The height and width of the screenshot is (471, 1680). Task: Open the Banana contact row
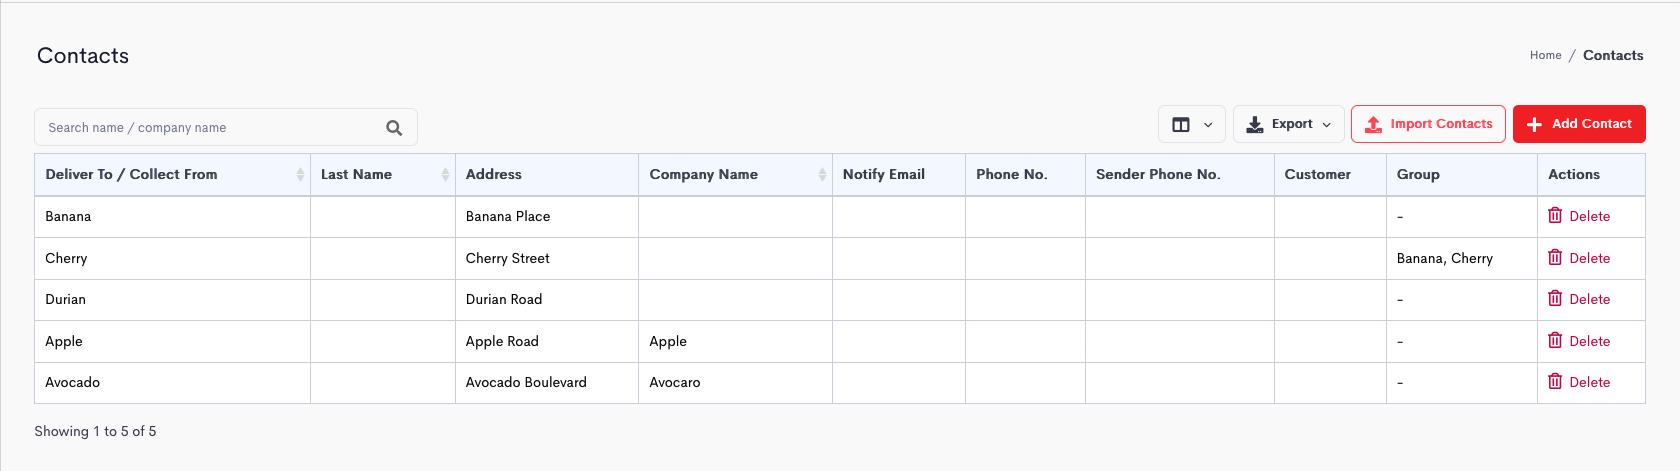[x=840, y=216]
